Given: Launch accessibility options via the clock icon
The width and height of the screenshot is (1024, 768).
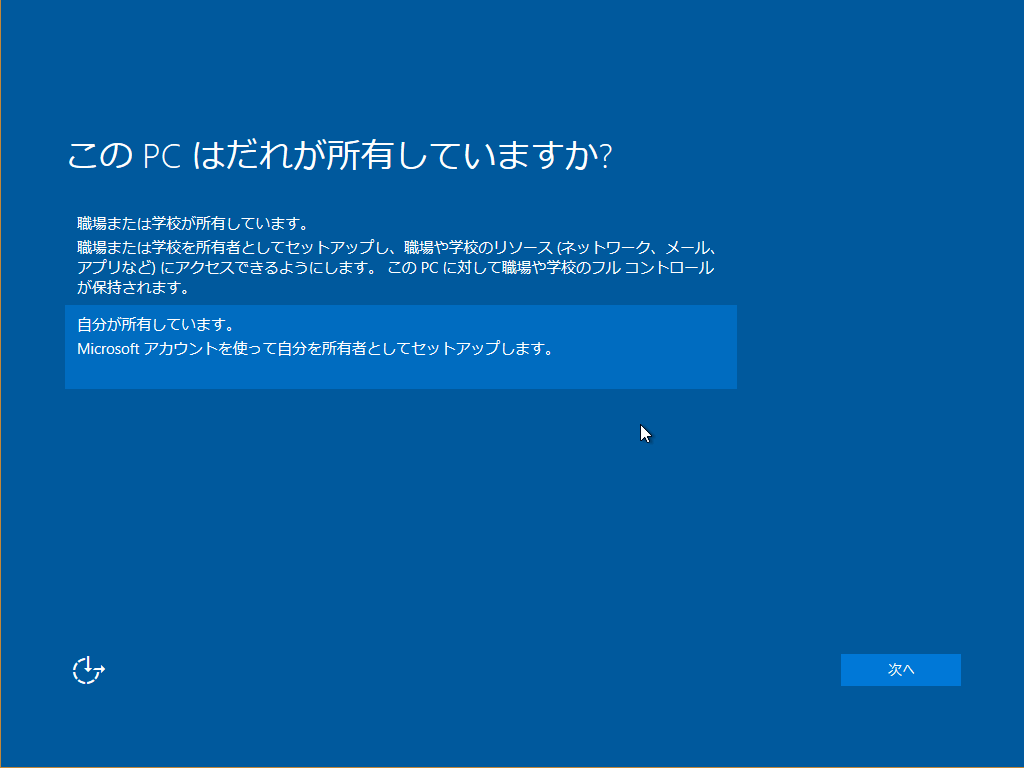Looking at the screenshot, I should point(87,670).
